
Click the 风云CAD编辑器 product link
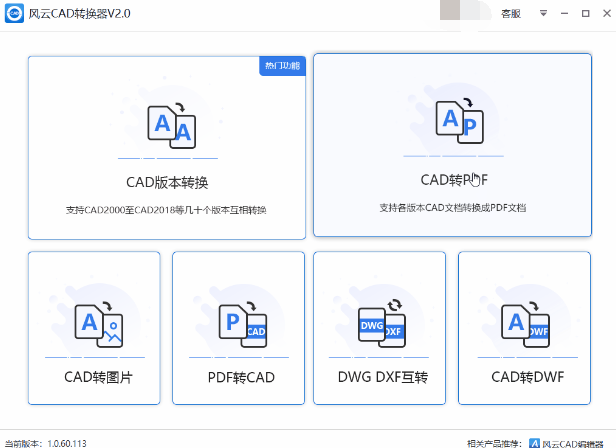pos(573,444)
